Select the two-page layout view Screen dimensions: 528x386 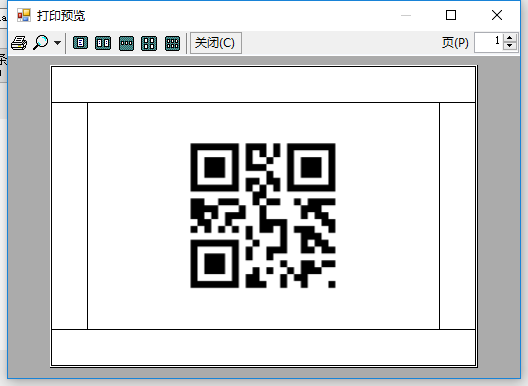(x=103, y=43)
